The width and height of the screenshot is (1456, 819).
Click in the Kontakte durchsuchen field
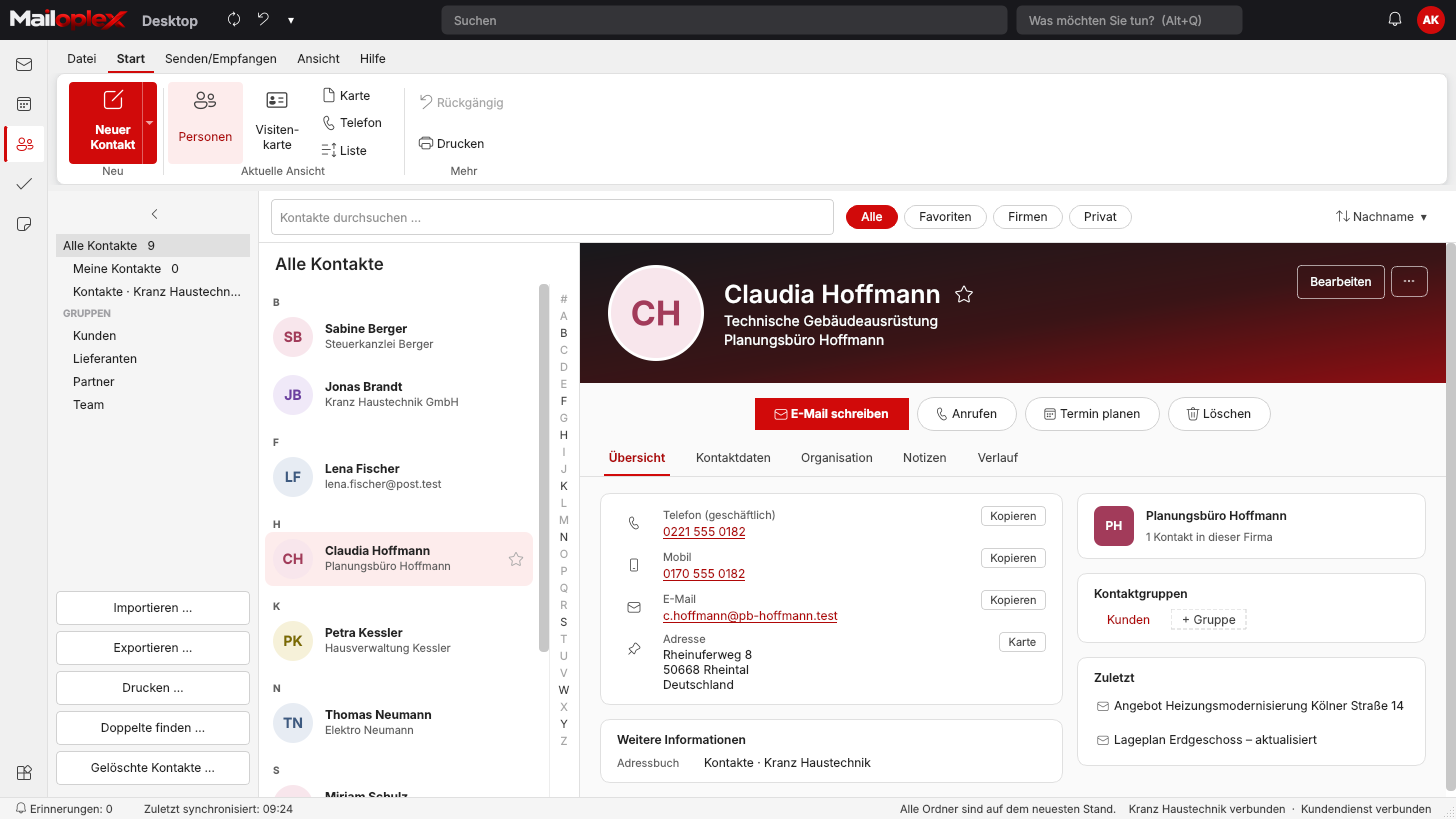click(552, 217)
